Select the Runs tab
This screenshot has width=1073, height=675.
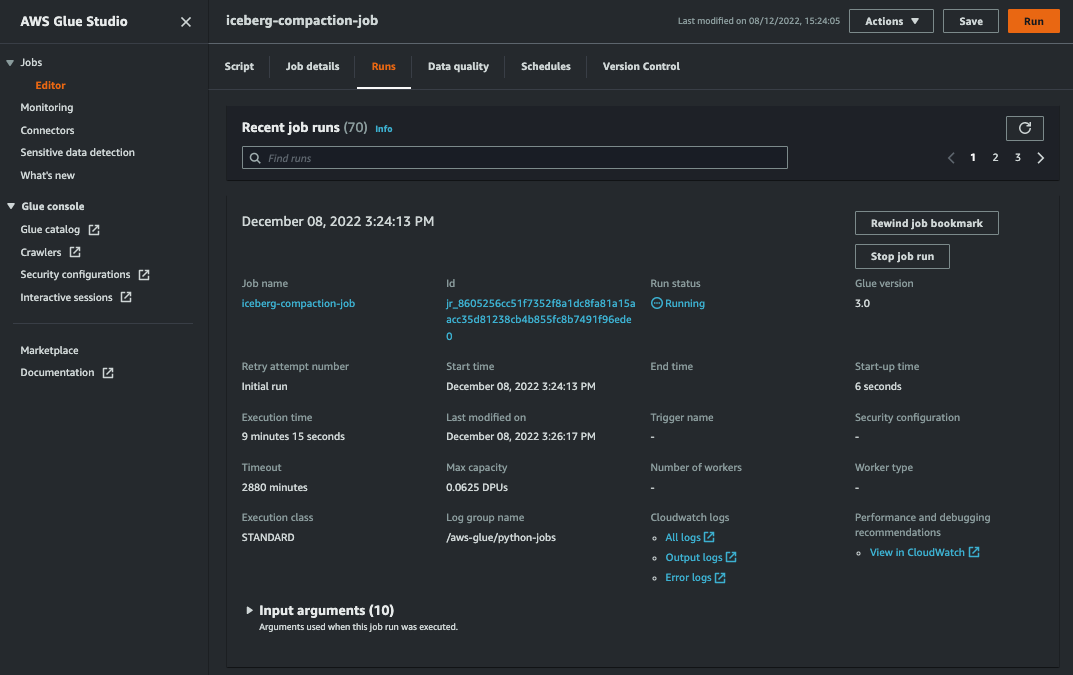pos(383,66)
